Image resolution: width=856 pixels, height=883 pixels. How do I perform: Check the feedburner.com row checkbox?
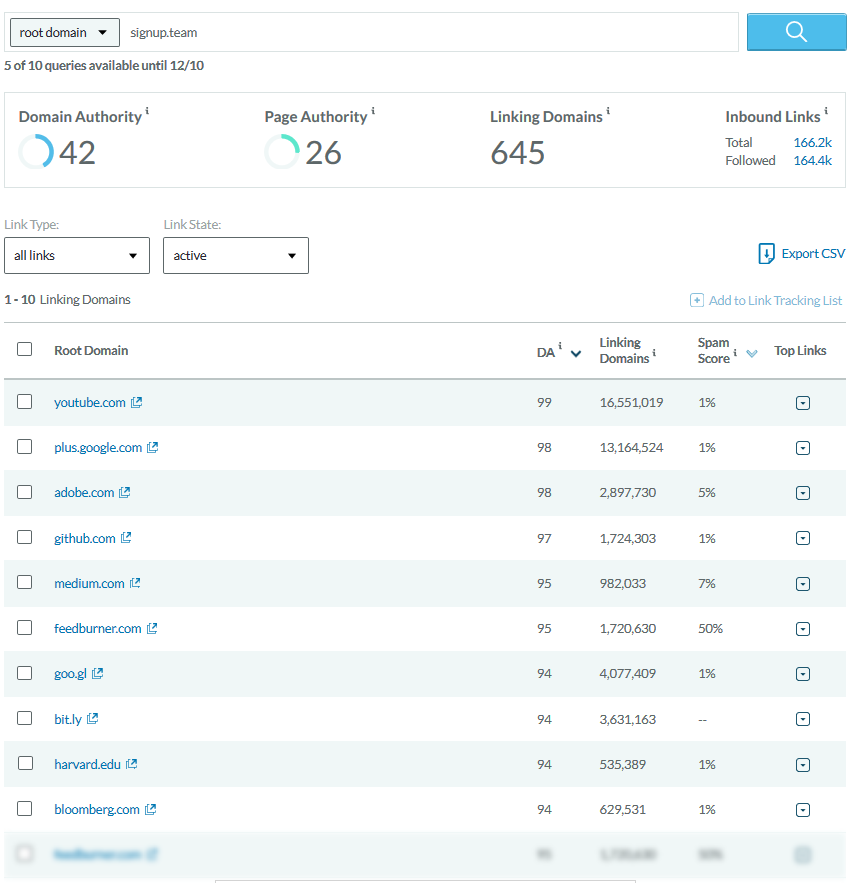tap(24, 627)
